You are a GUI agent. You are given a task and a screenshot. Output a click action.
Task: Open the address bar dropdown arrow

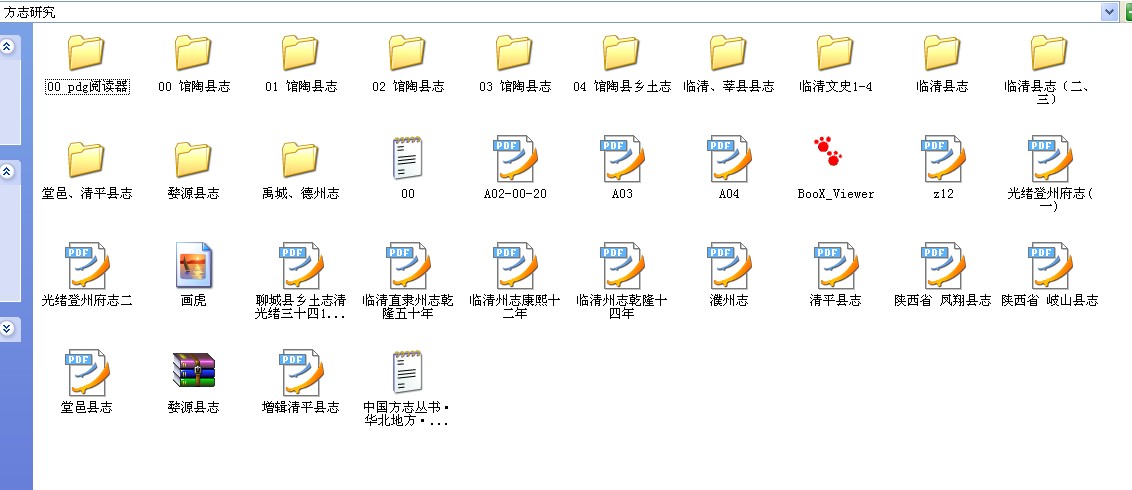pyautogui.click(x=1109, y=12)
